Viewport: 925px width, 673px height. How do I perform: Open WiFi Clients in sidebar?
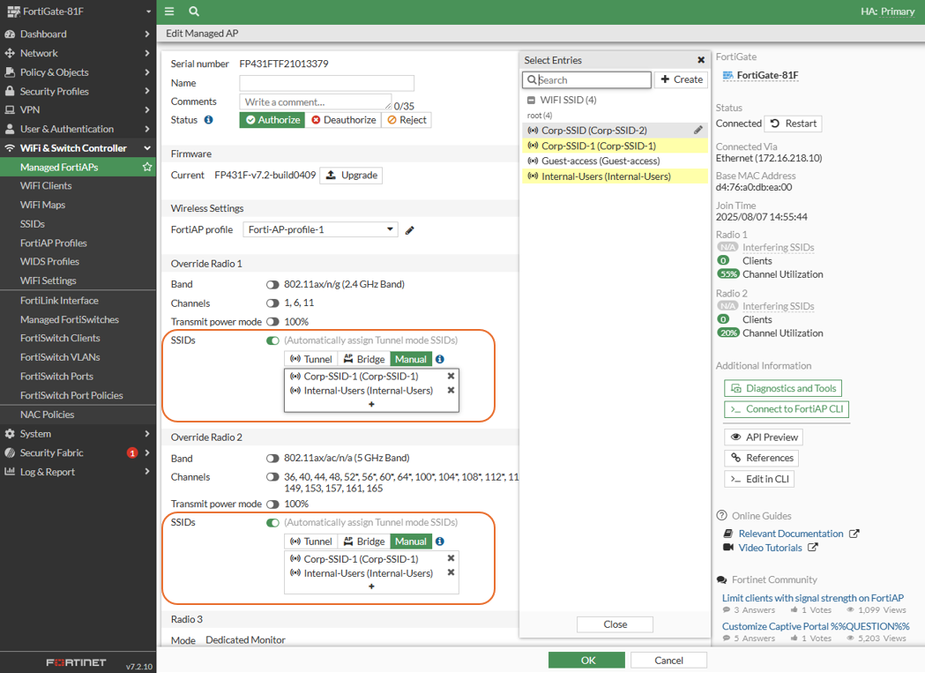pyautogui.click(x=46, y=186)
